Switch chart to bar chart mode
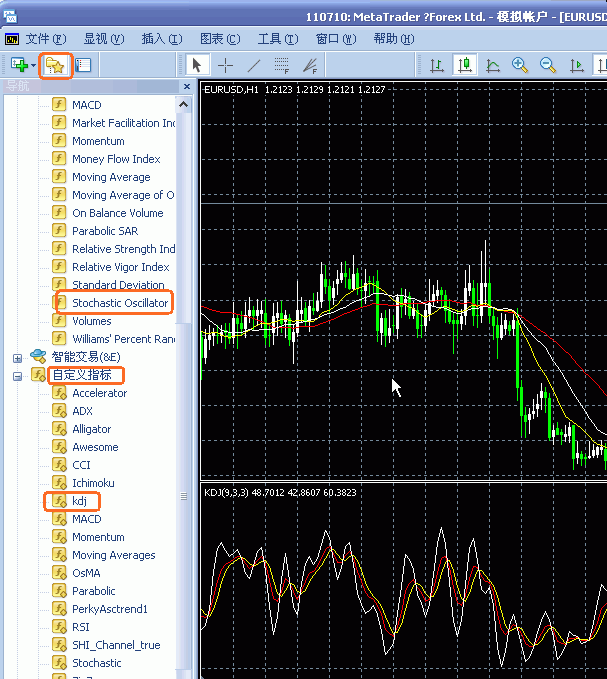 (437, 65)
